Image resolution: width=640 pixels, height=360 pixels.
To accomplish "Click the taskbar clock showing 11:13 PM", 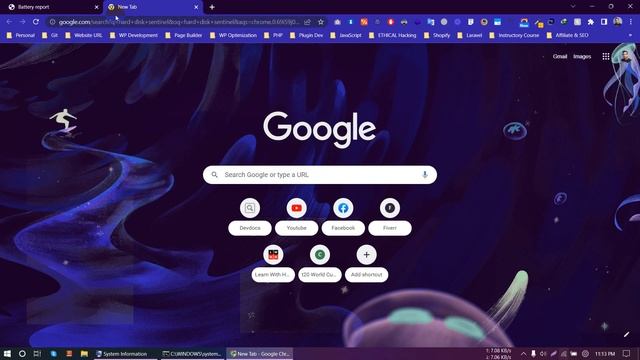I will point(605,353).
